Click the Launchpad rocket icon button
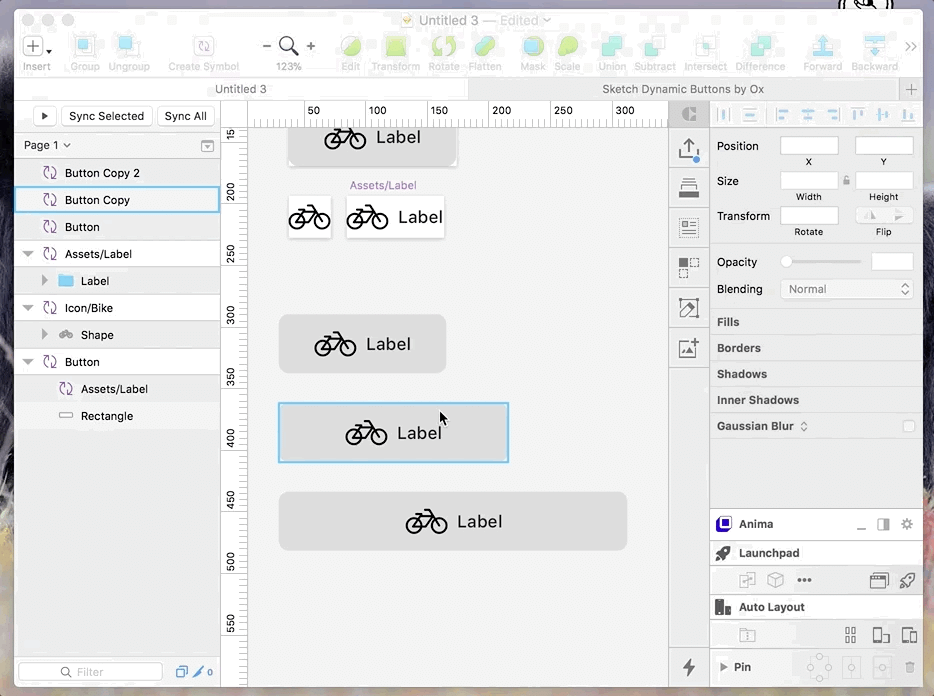 907,580
